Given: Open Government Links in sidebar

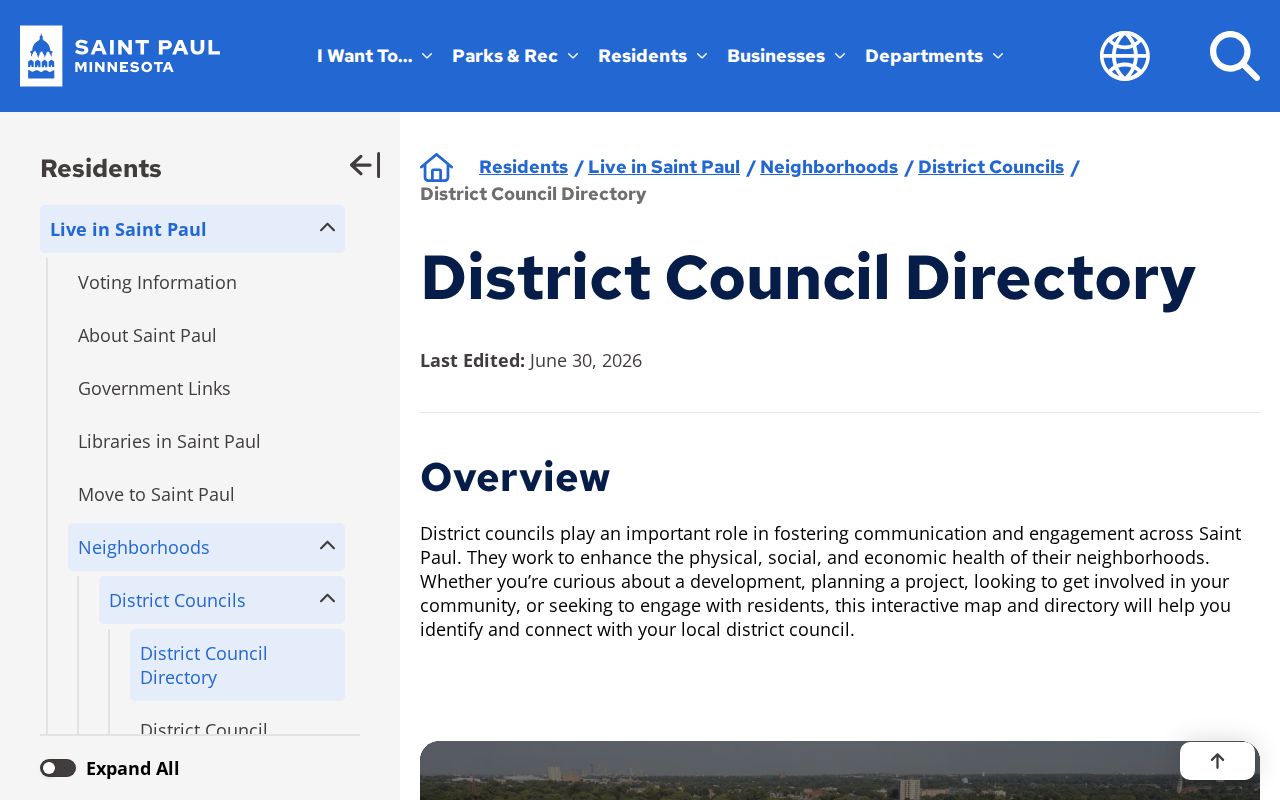Looking at the screenshot, I should tap(154, 388).
